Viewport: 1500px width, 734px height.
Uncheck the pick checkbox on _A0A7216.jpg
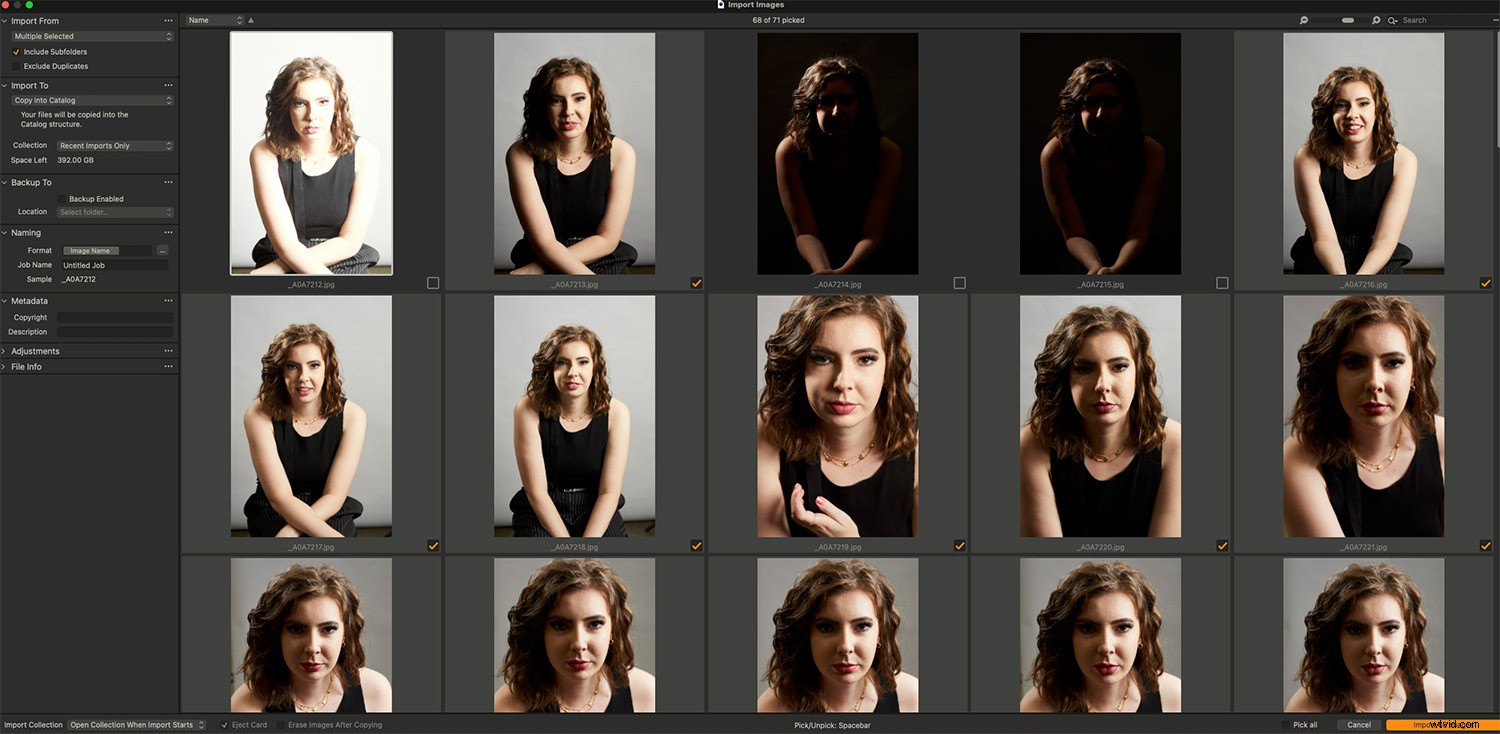[x=1485, y=282]
